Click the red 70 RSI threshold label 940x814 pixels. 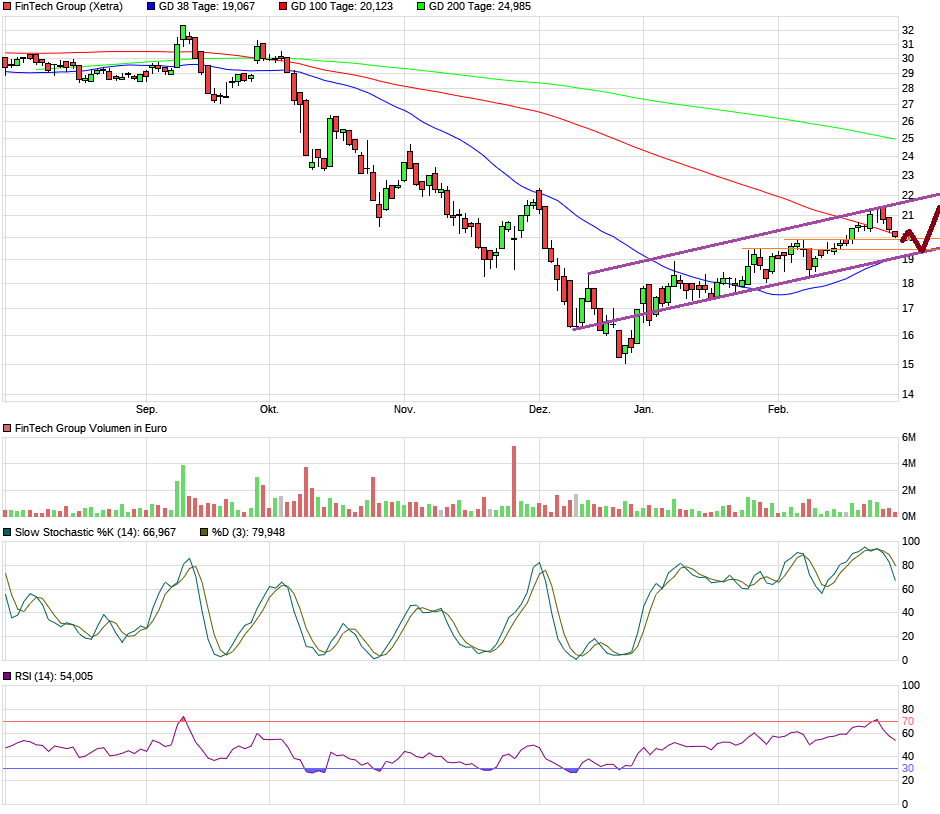[x=908, y=722]
